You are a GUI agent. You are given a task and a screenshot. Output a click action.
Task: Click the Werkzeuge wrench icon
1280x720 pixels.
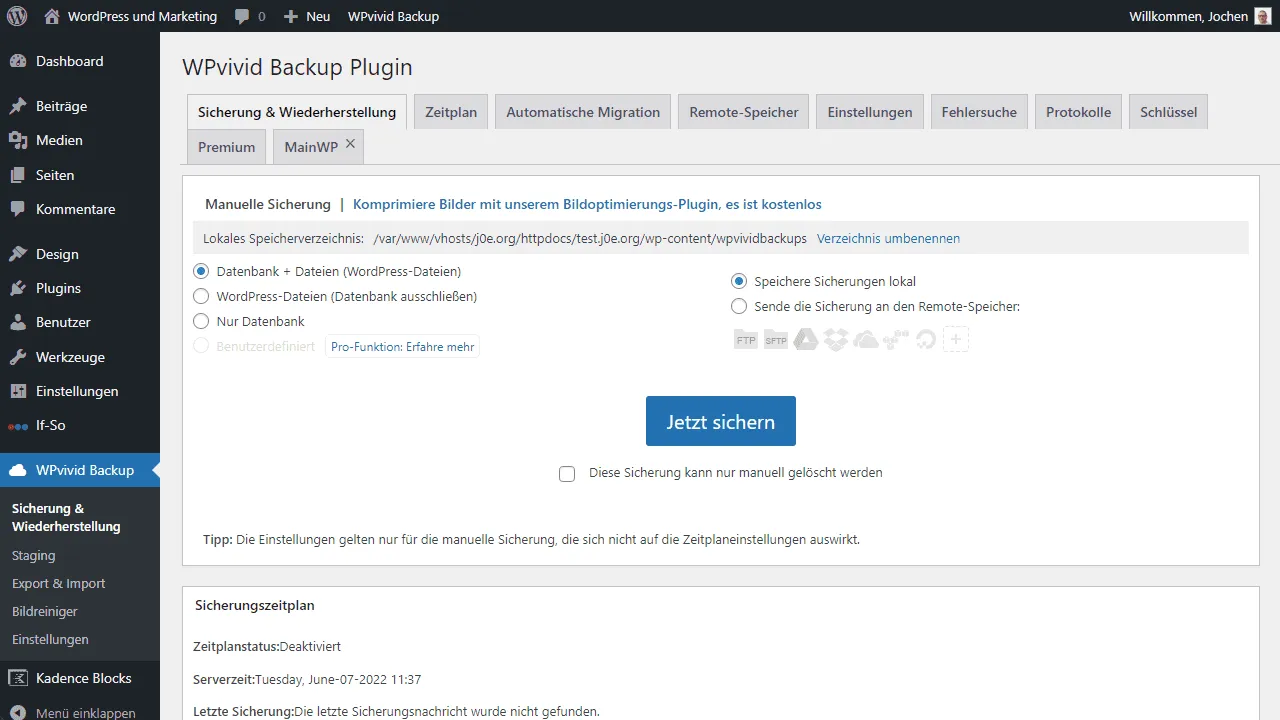click(x=18, y=357)
